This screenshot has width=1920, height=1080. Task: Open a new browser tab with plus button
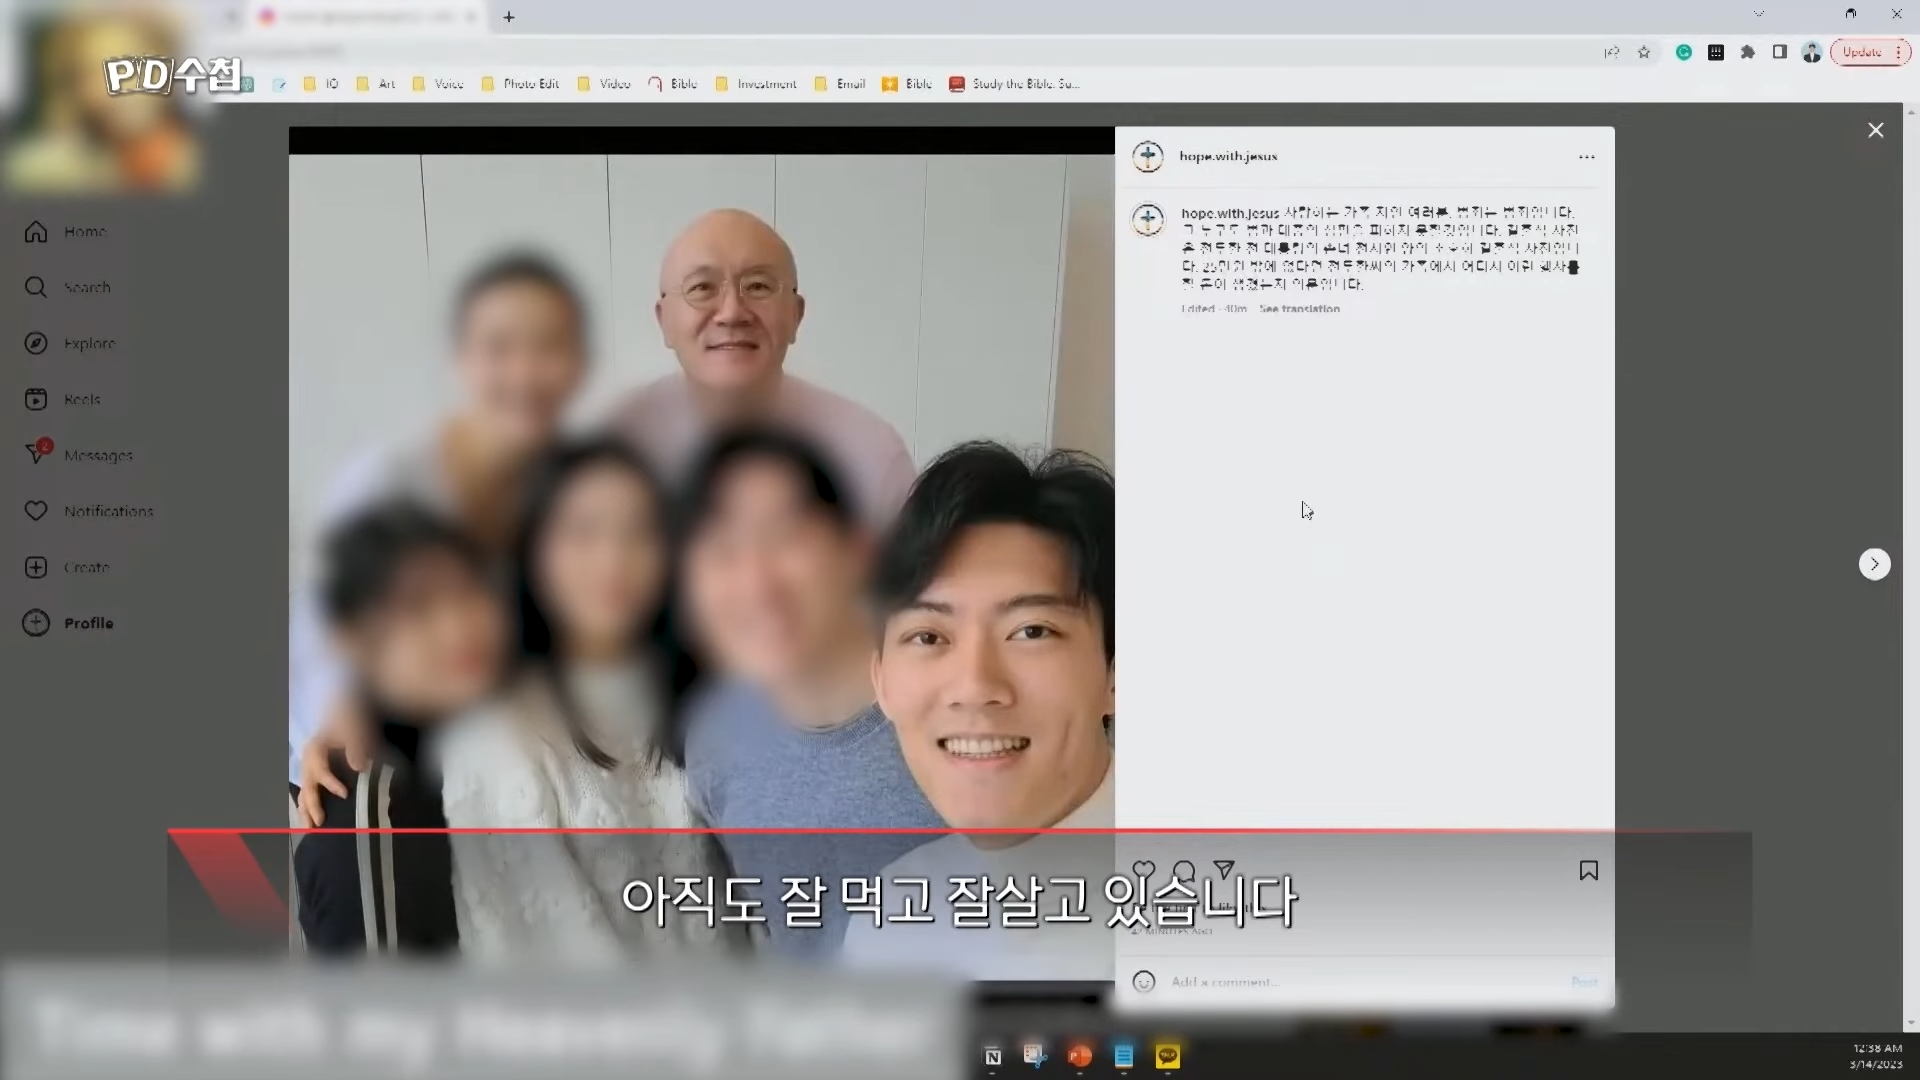coord(509,17)
